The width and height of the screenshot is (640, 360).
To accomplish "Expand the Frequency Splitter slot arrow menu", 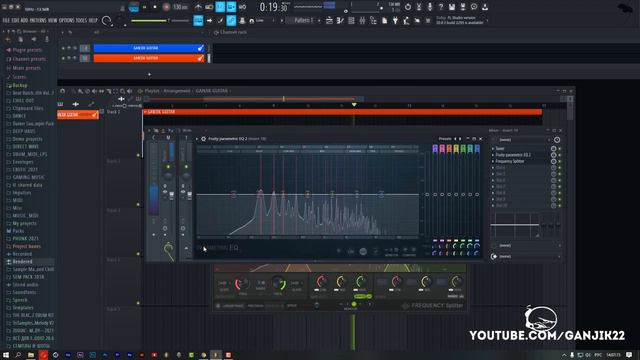I will pyautogui.click(x=493, y=161).
